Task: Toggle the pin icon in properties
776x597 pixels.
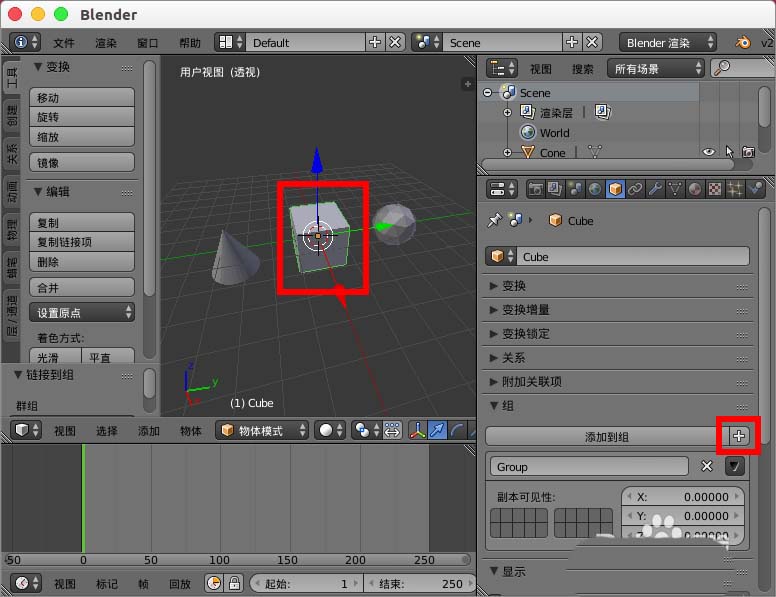Action: [494, 220]
